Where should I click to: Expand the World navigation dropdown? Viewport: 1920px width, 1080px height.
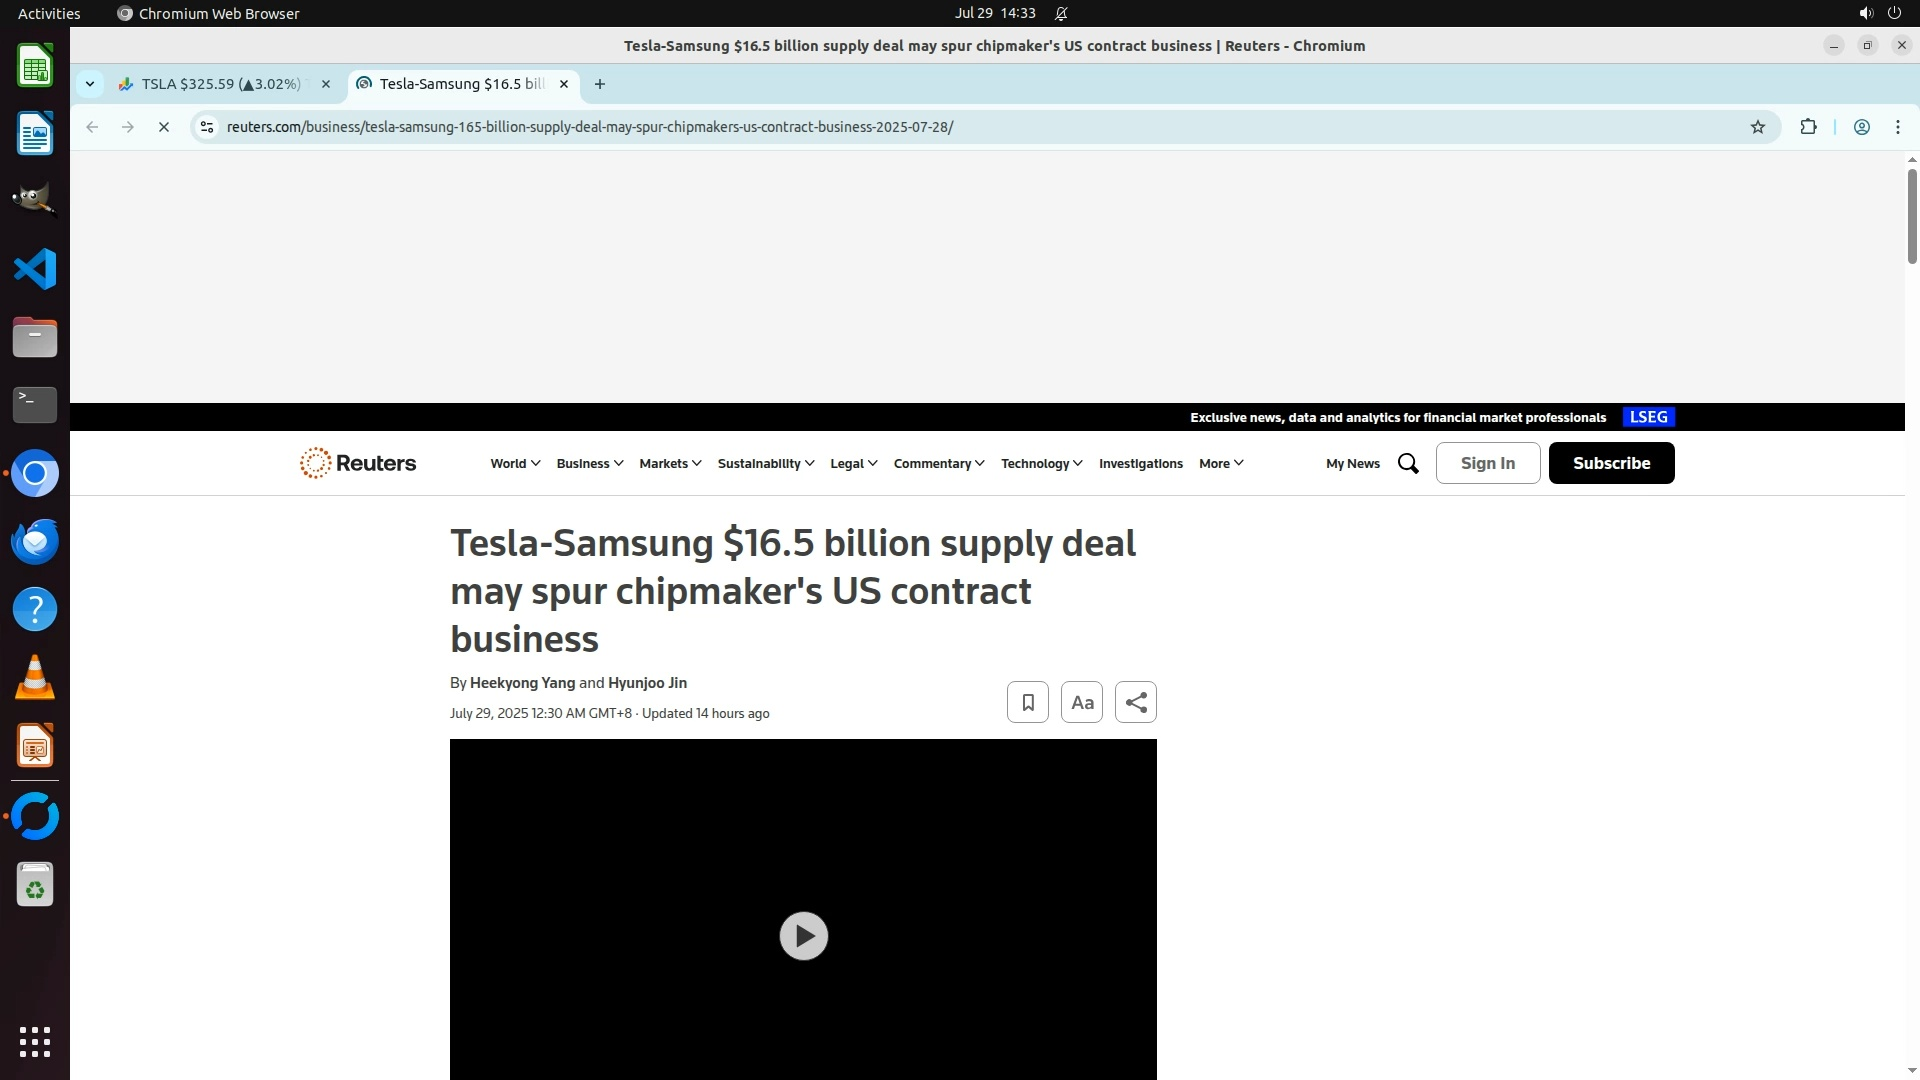point(515,463)
